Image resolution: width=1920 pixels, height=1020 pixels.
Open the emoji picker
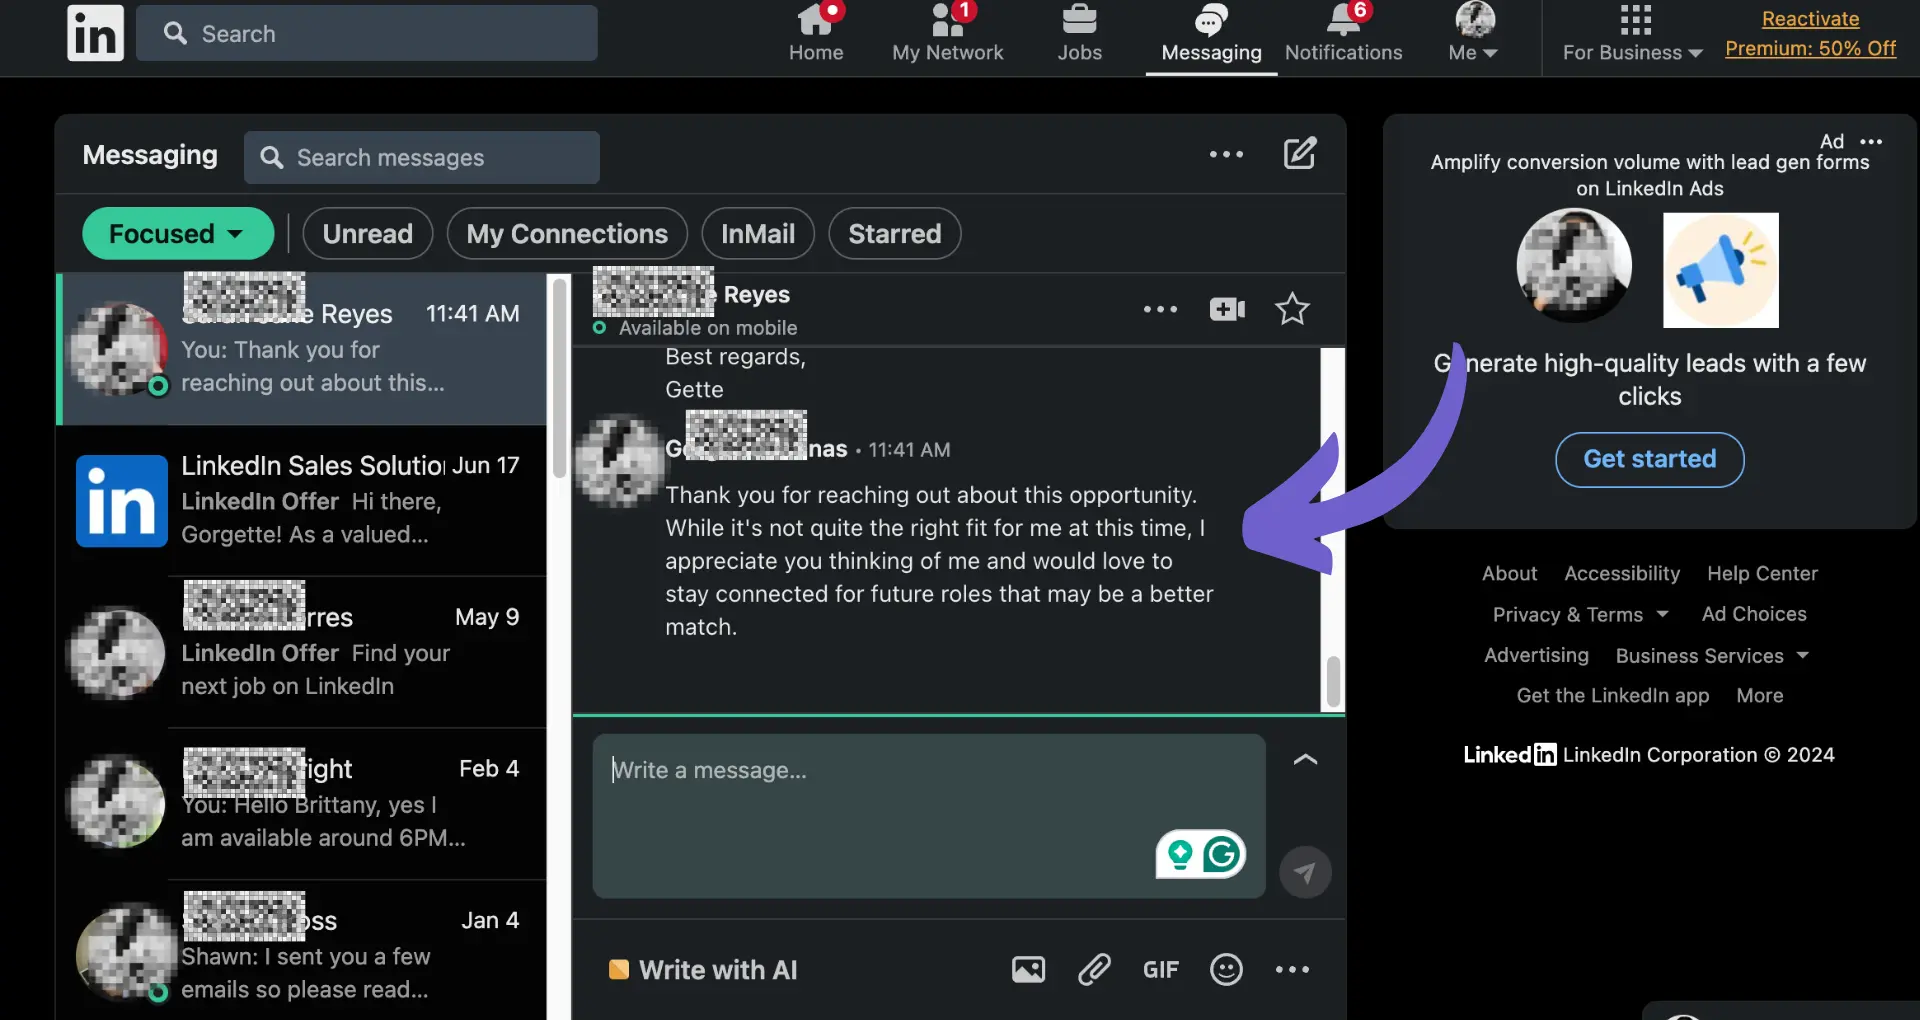(1226, 969)
